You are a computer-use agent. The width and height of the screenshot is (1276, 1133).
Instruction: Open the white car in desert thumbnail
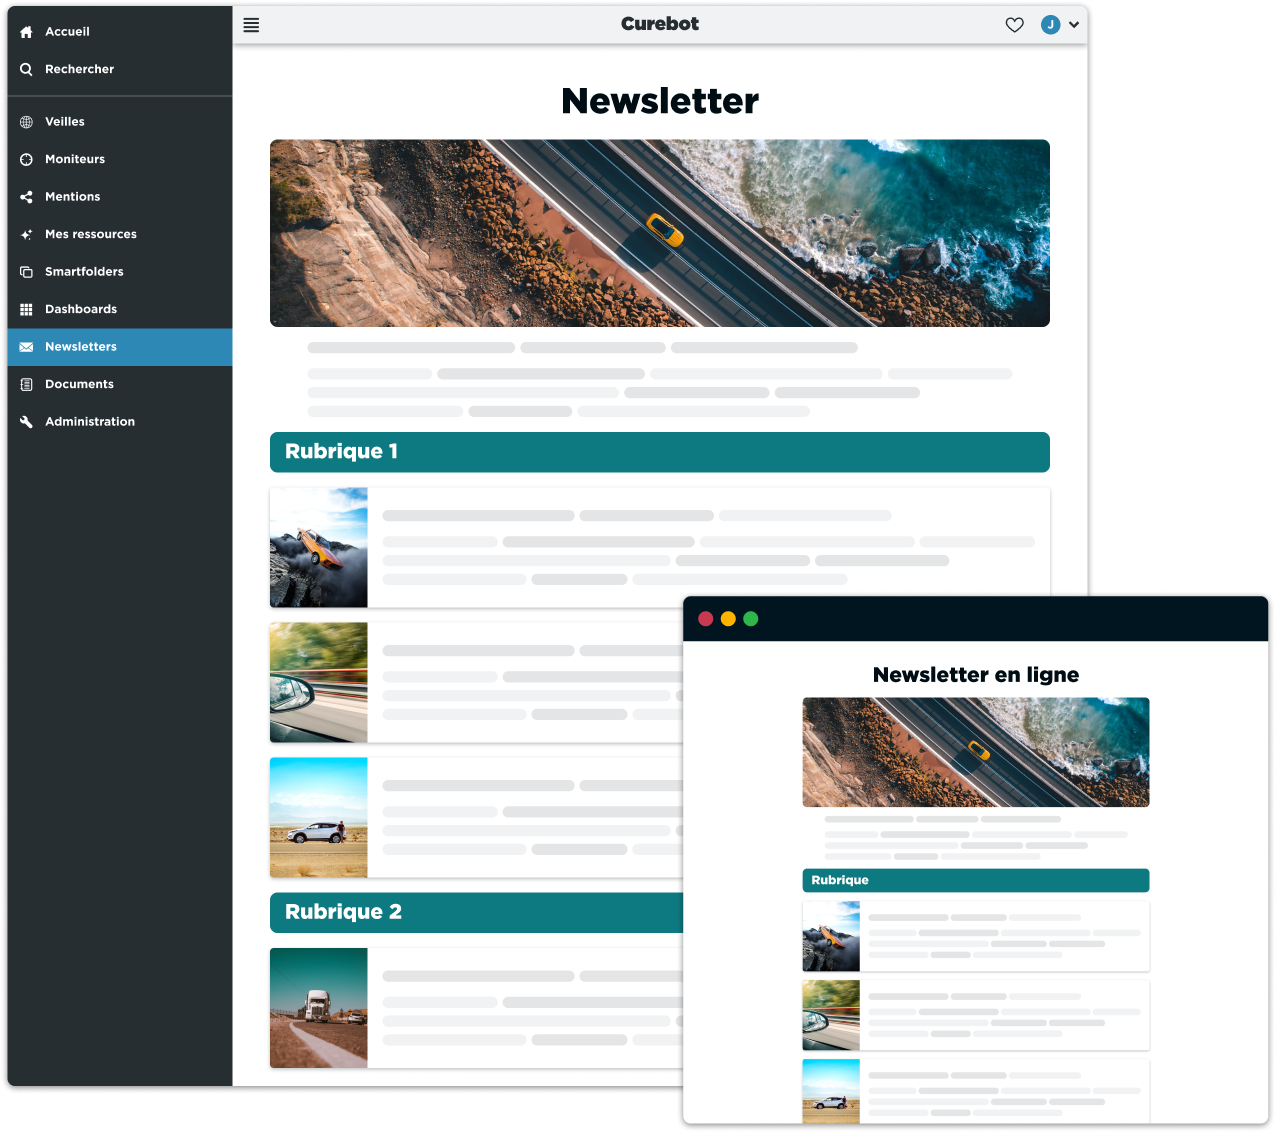pyautogui.click(x=319, y=818)
